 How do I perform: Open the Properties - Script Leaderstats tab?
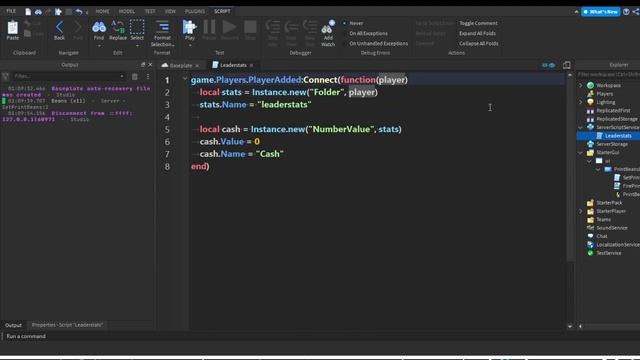coord(67,325)
